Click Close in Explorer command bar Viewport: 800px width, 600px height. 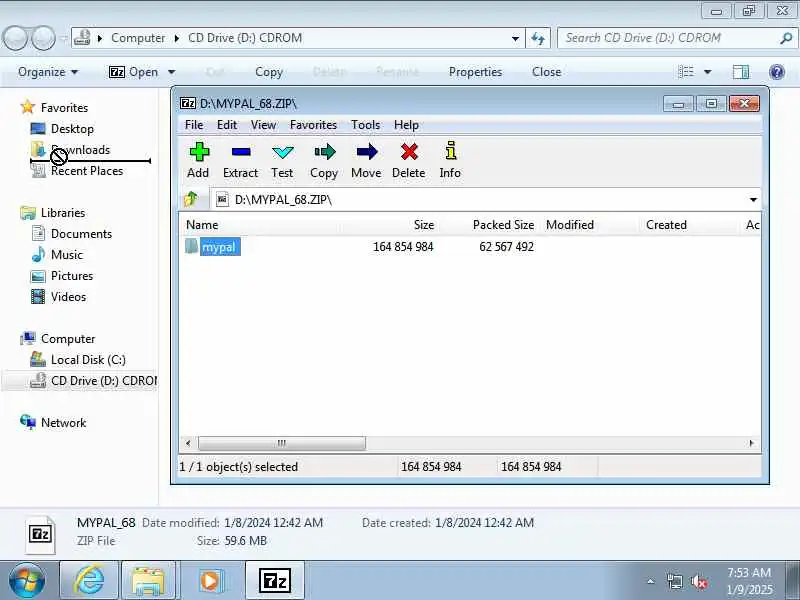[546, 72]
